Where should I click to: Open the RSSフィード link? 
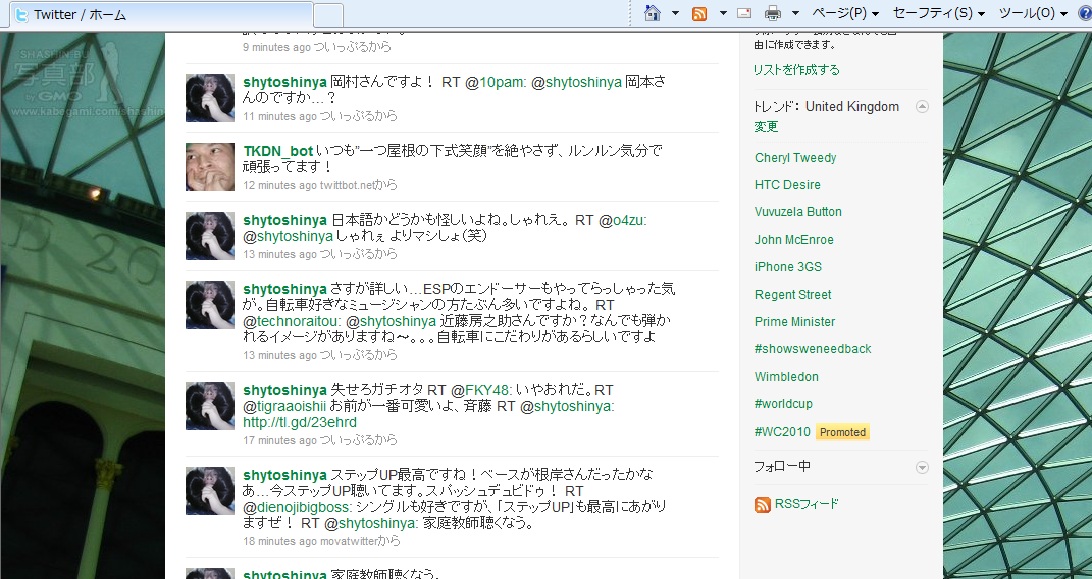point(806,504)
